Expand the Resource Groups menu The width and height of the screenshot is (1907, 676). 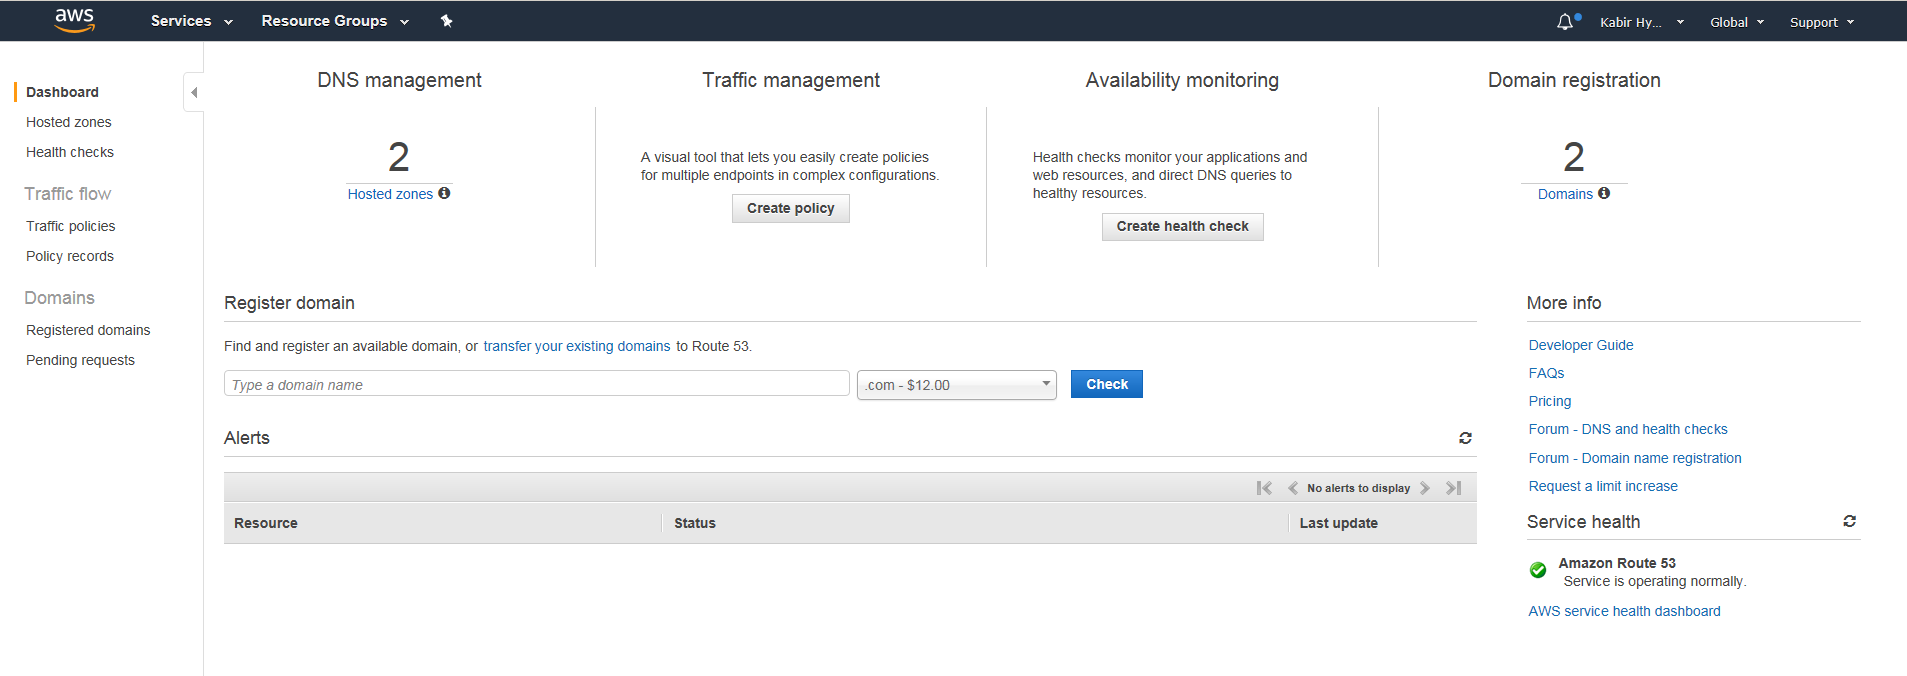[x=335, y=21]
